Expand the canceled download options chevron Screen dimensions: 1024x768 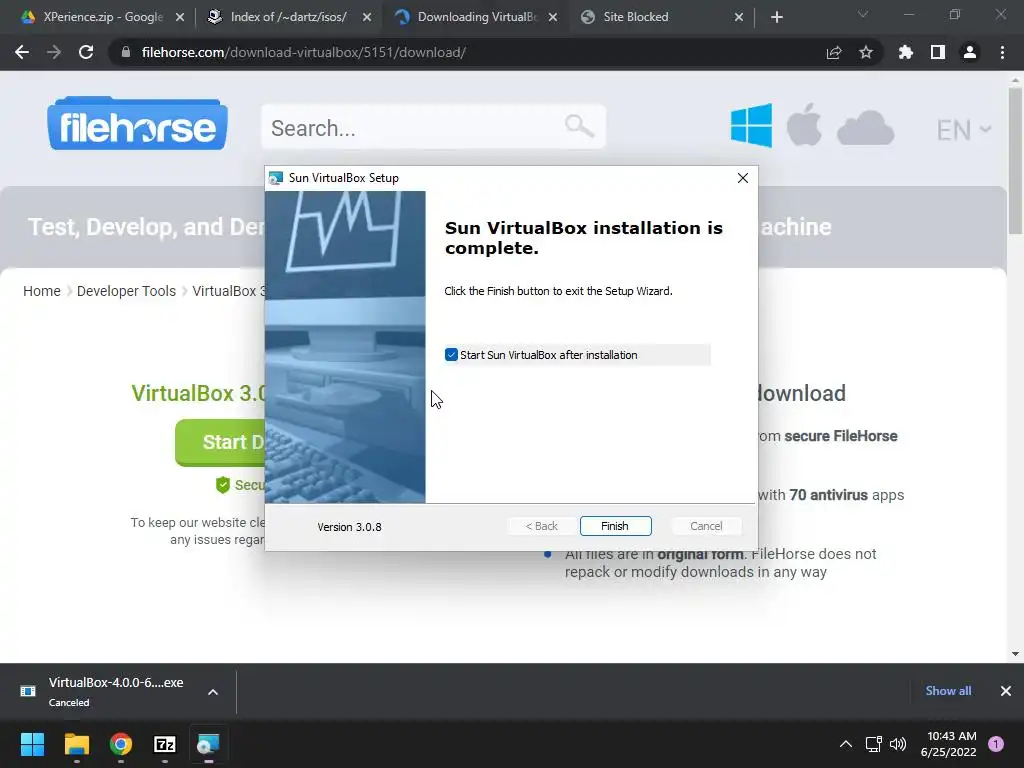tap(213, 692)
